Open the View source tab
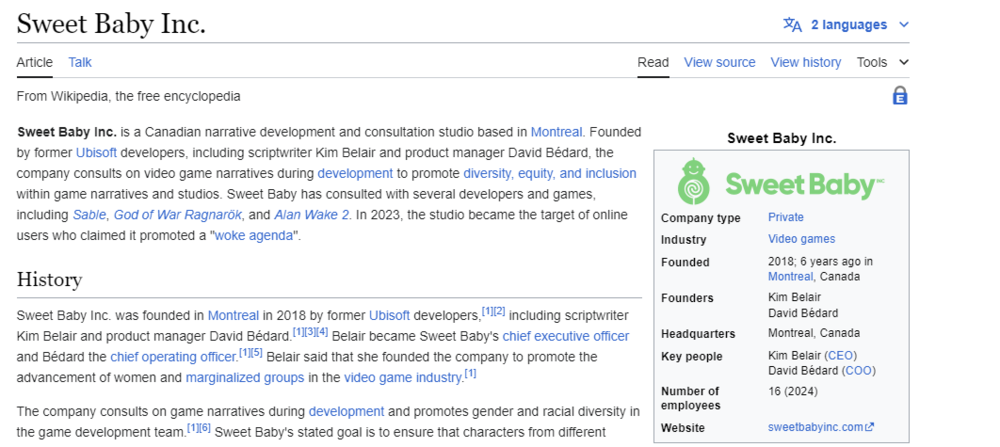 (x=719, y=62)
